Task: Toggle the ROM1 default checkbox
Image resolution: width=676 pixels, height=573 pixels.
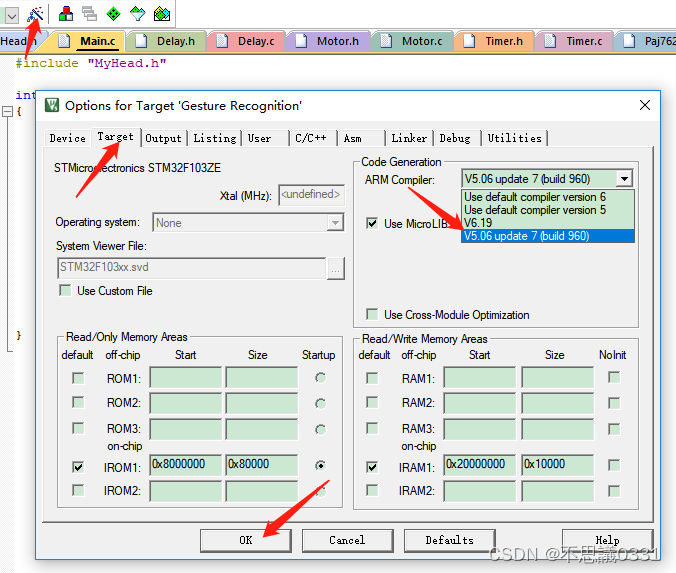Action: pyautogui.click(x=78, y=378)
